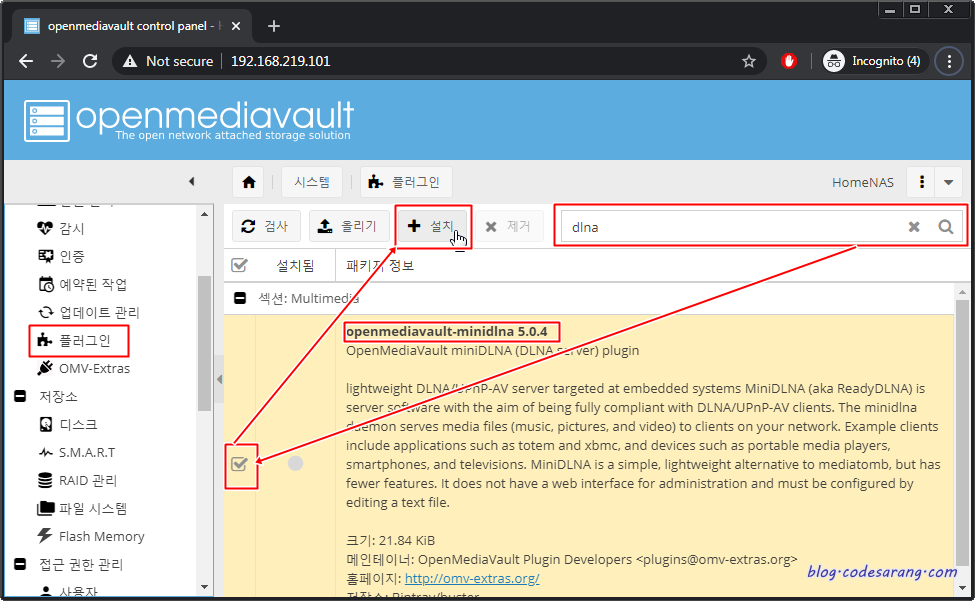Viewport: 975px width, 601px height.
Task: Open S.M.A.R.T in the sidebar
Action: tap(86, 452)
